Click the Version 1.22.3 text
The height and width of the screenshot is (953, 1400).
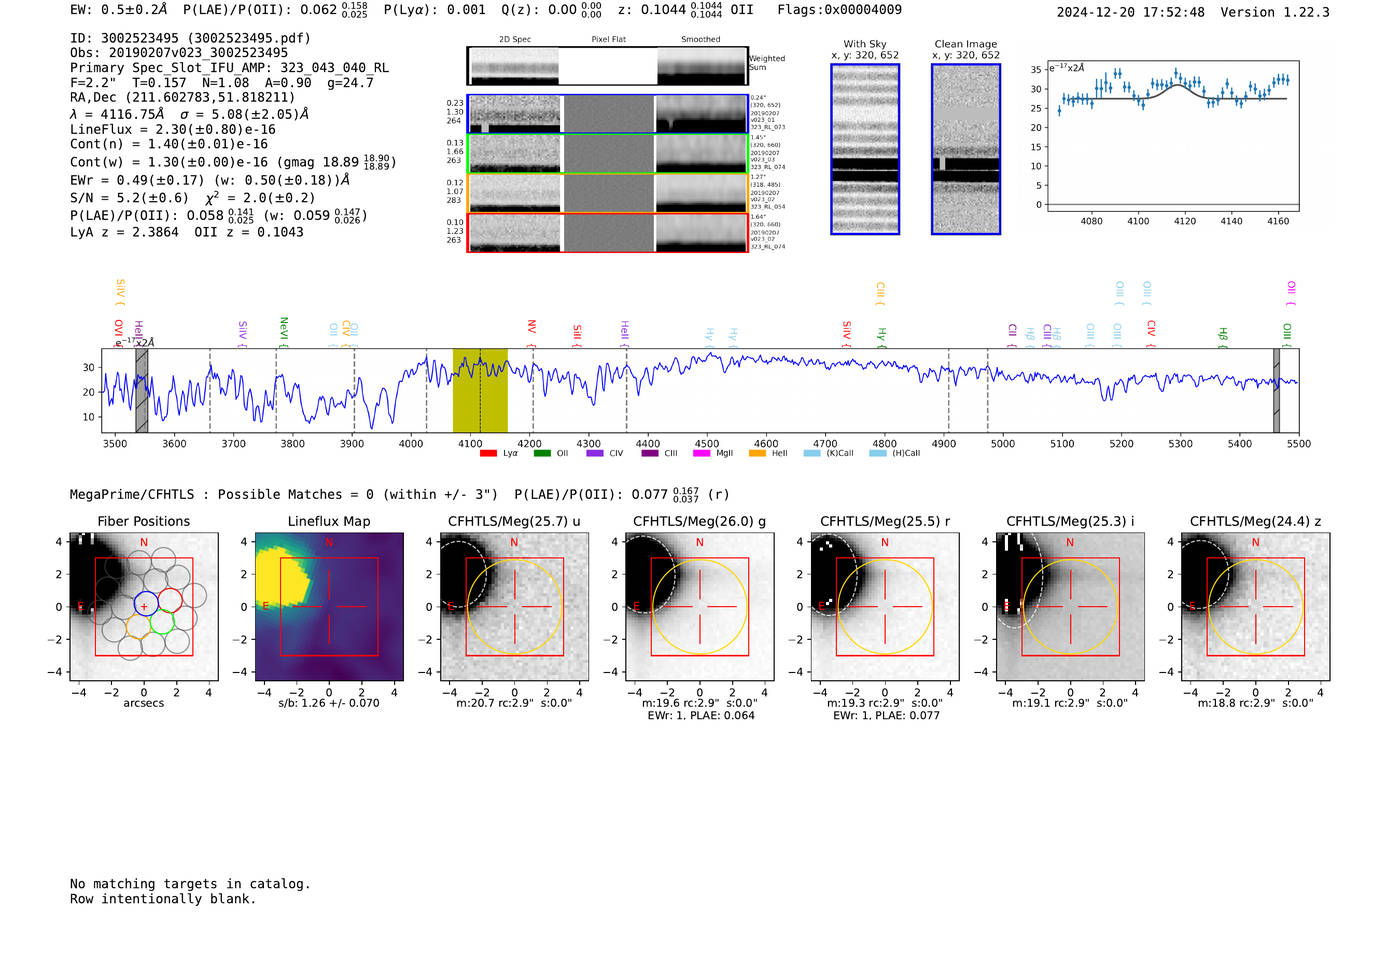1275,12
